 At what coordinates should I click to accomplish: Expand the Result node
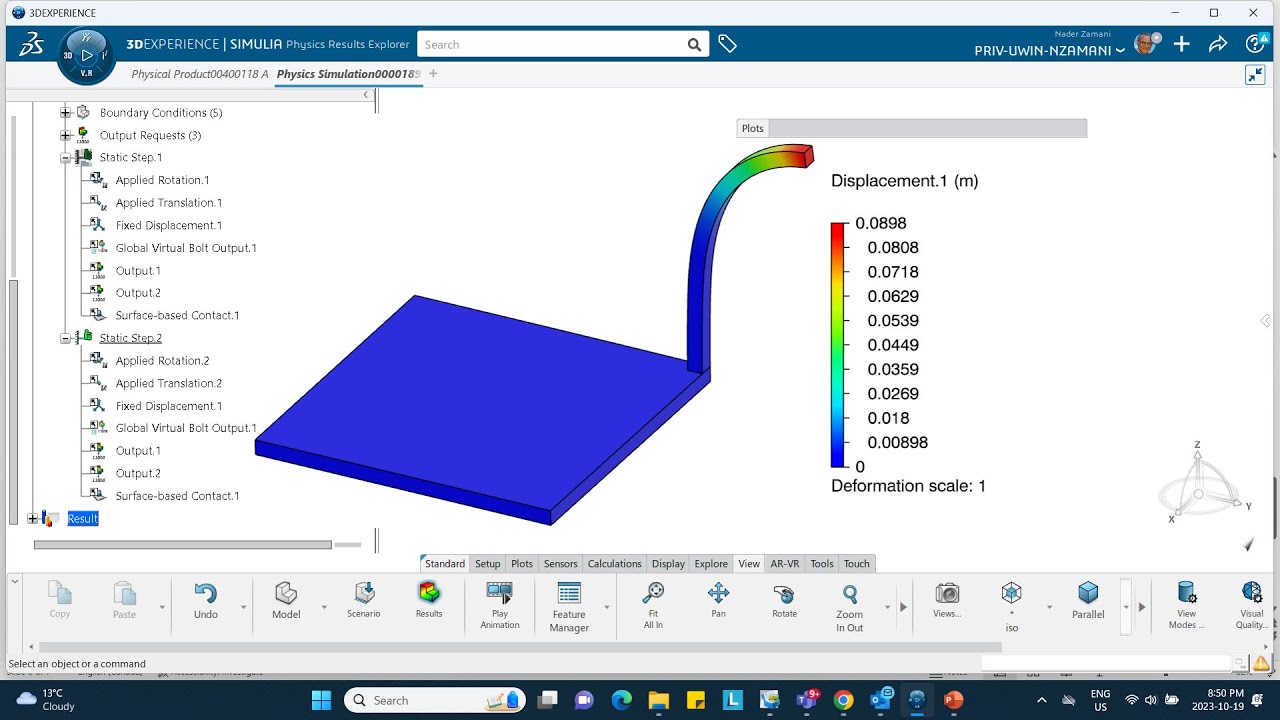click(32, 518)
